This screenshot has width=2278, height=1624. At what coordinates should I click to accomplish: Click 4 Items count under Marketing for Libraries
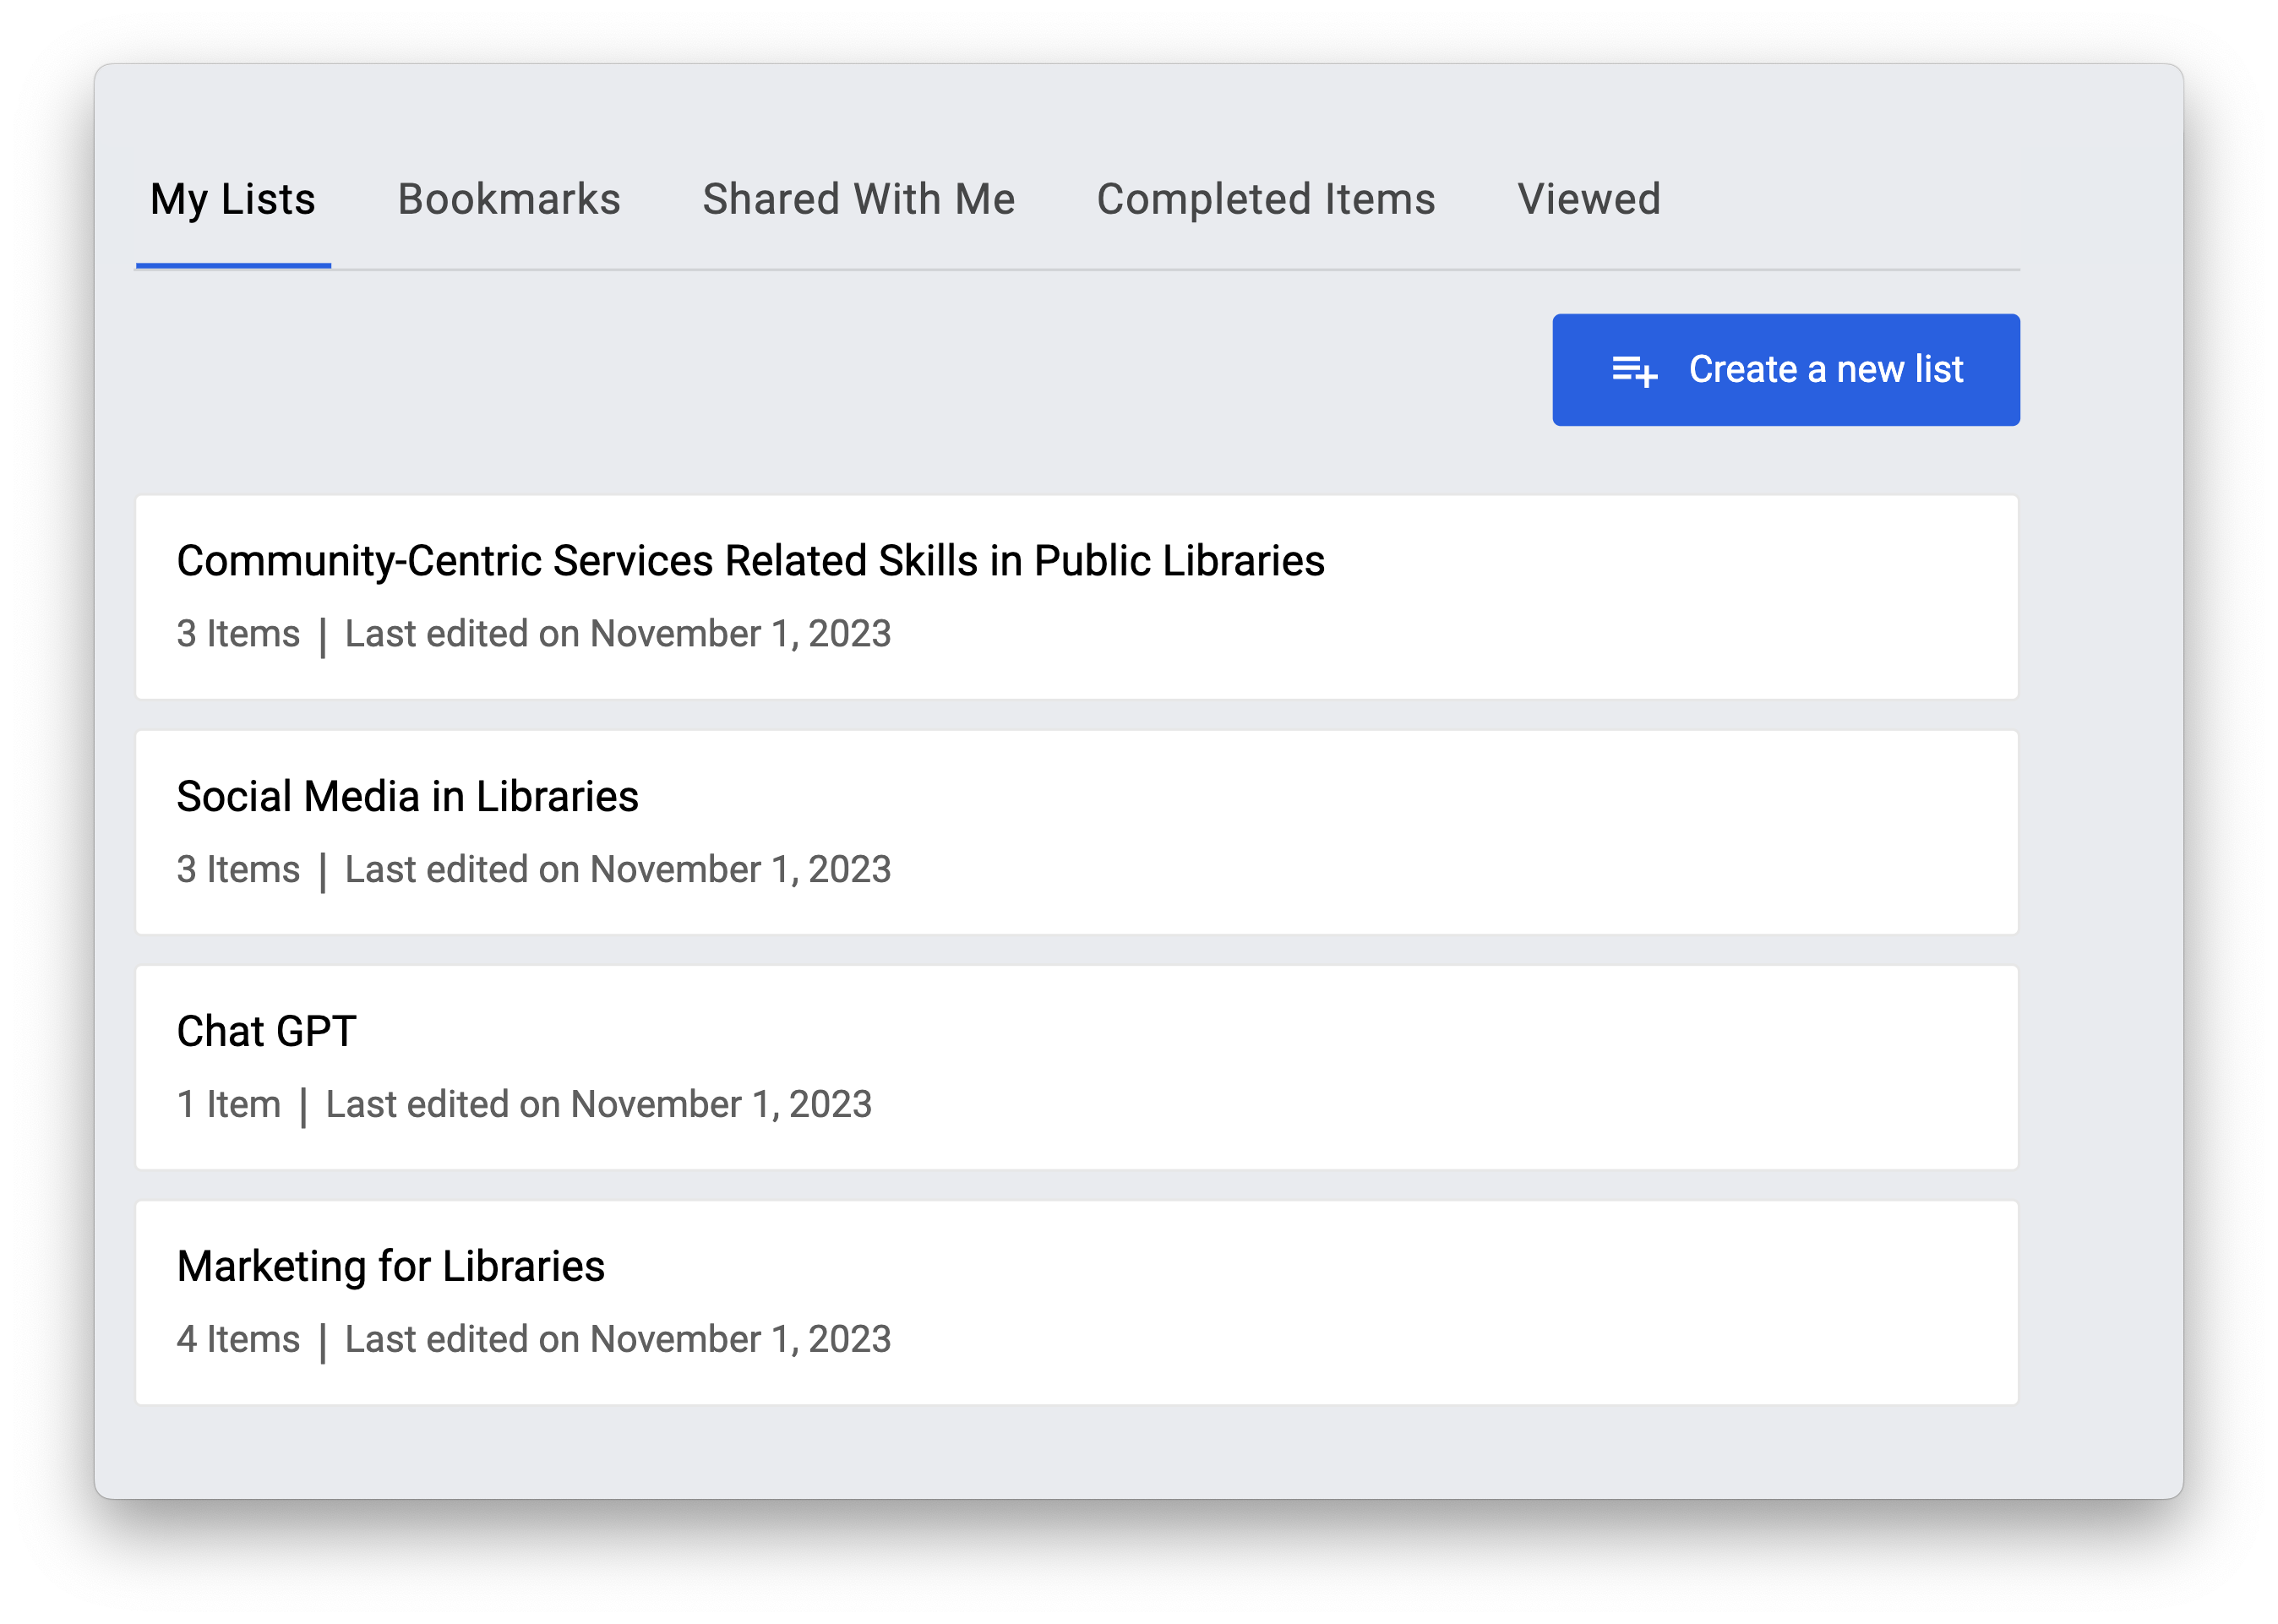tap(238, 1340)
